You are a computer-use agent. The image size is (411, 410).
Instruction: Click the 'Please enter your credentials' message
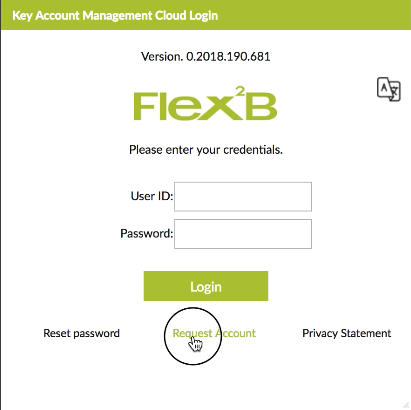(x=206, y=150)
